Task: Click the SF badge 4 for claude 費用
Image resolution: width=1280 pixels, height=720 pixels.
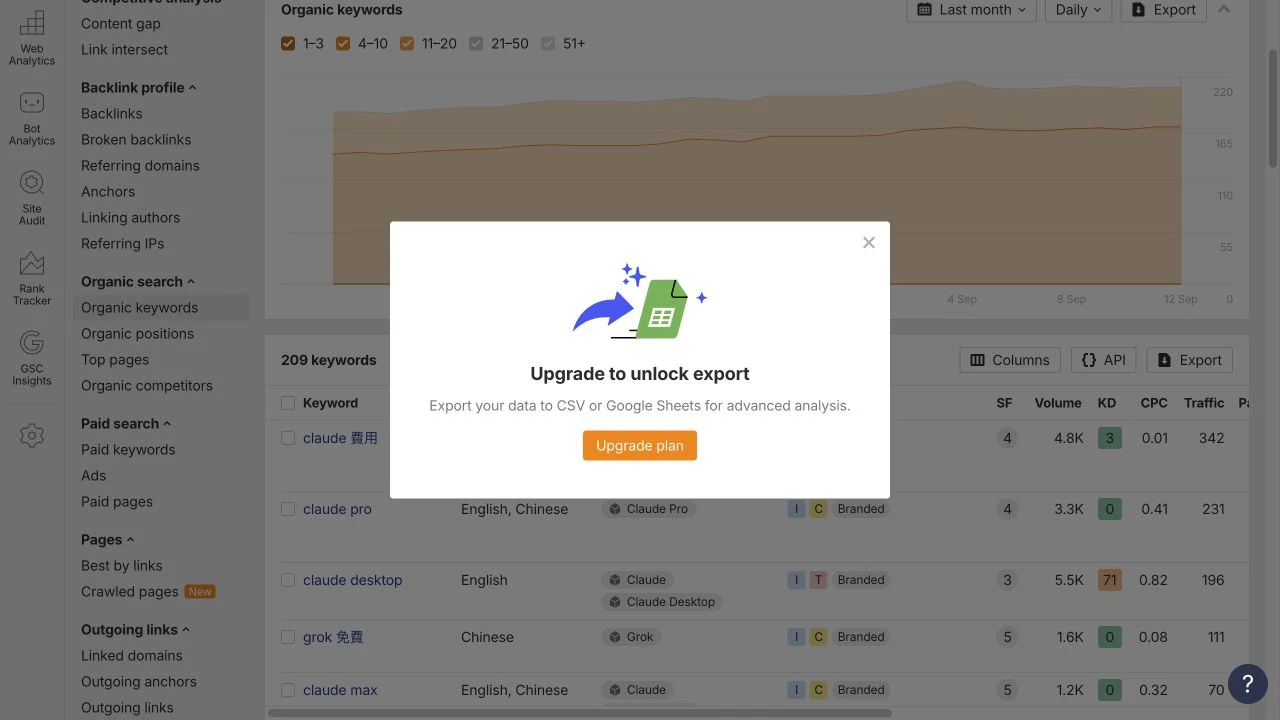Action: 1007,438
